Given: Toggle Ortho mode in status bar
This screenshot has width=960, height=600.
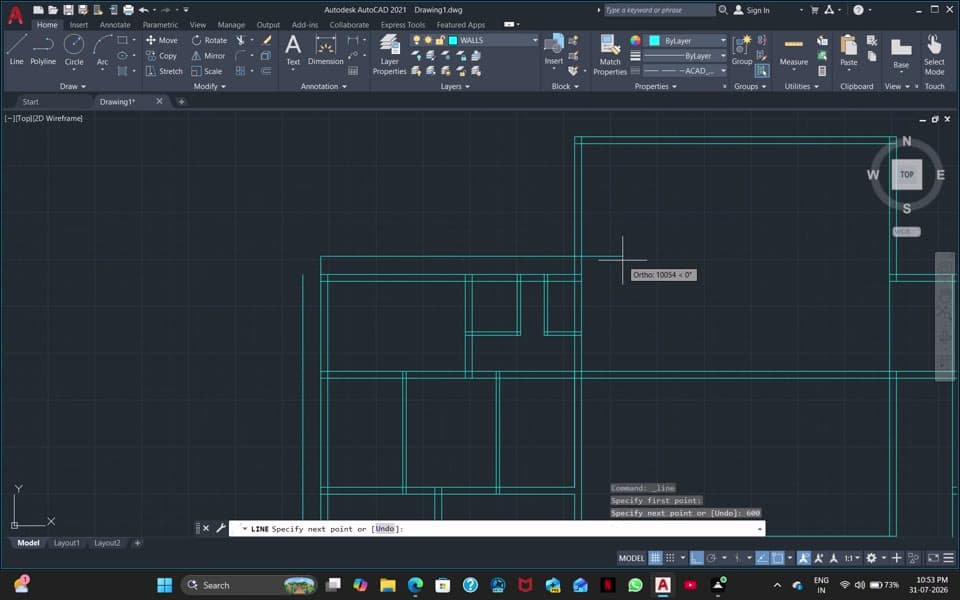Looking at the screenshot, I should click(x=697, y=558).
